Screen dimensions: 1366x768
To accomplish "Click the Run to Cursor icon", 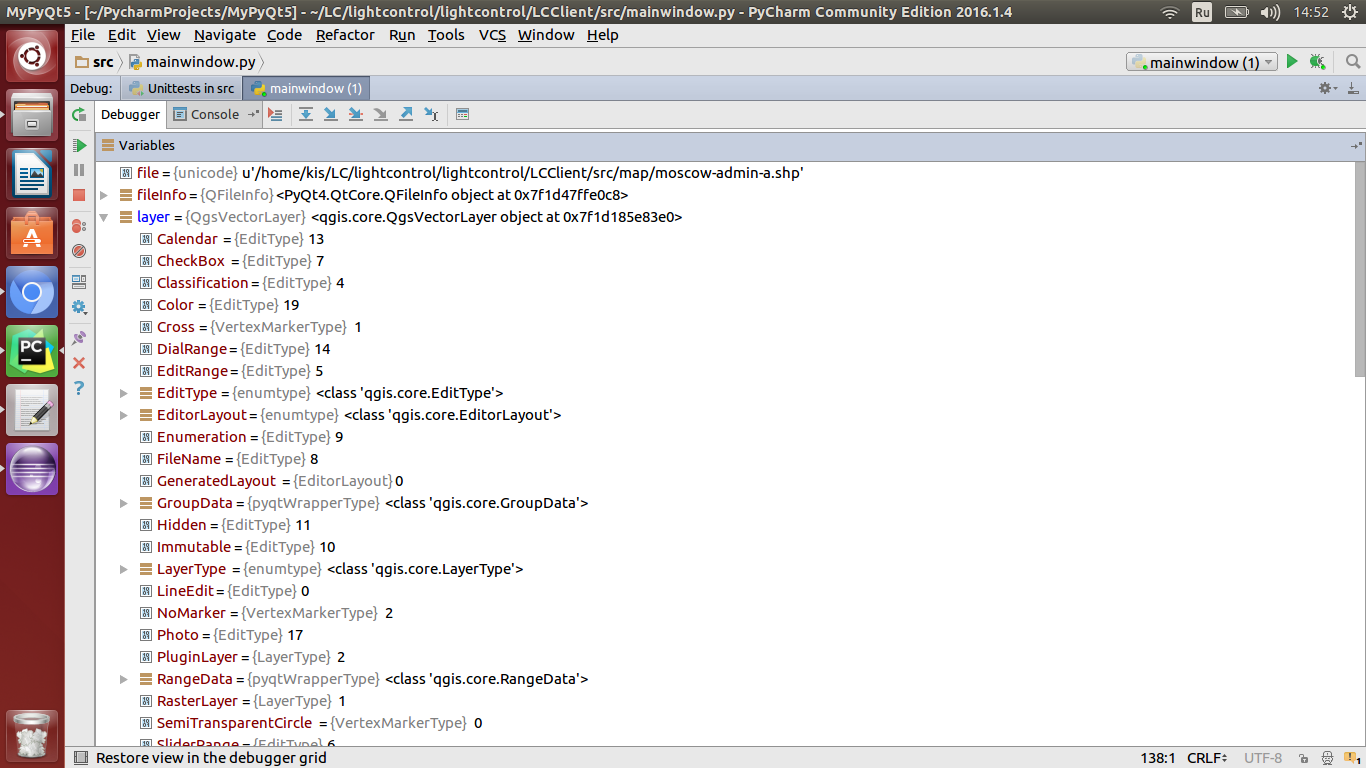I will point(431,114).
